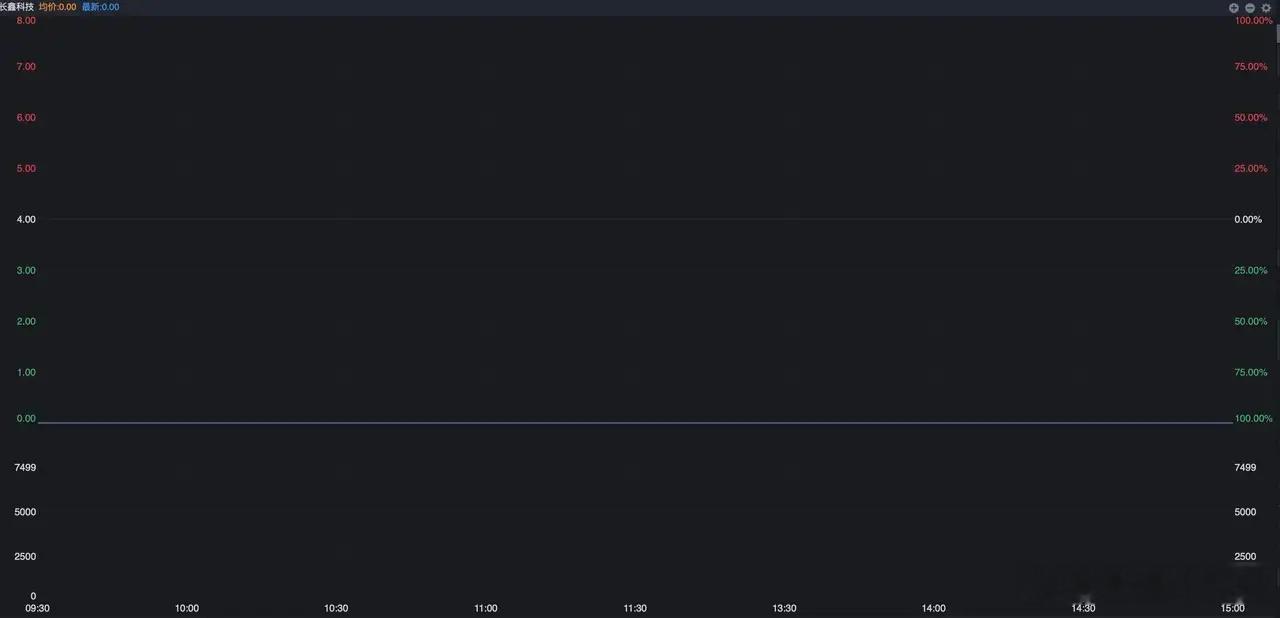Select the 10:00 time axis marker
The width and height of the screenshot is (1280, 618).
click(187, 608)
